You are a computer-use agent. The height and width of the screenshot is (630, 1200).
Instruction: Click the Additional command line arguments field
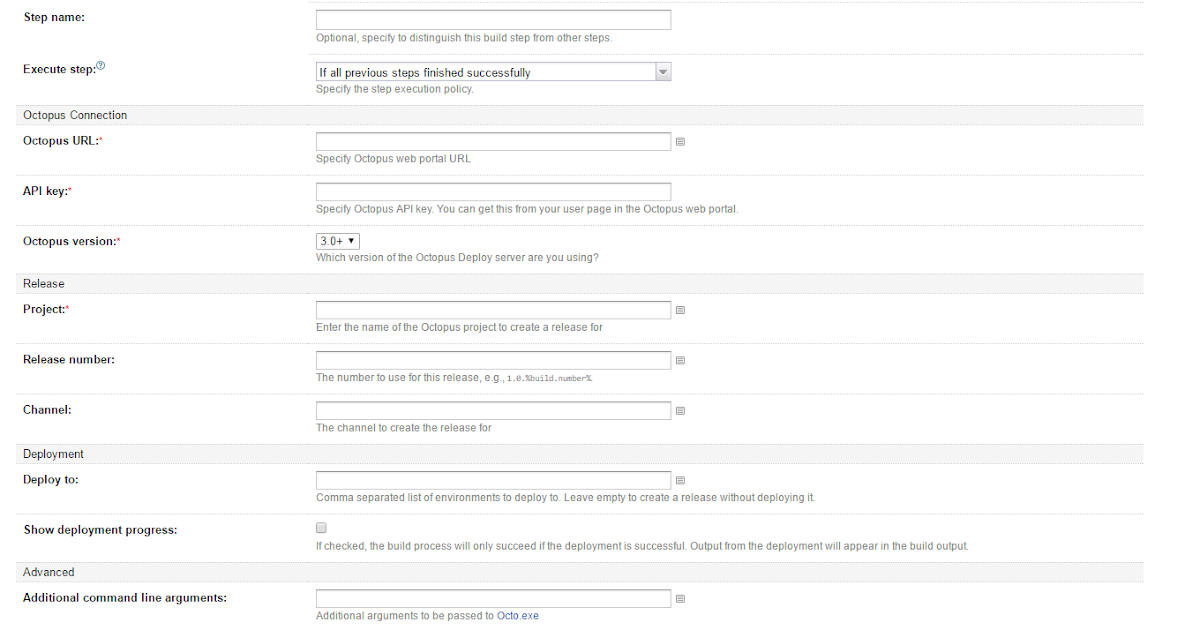[493, 598]
